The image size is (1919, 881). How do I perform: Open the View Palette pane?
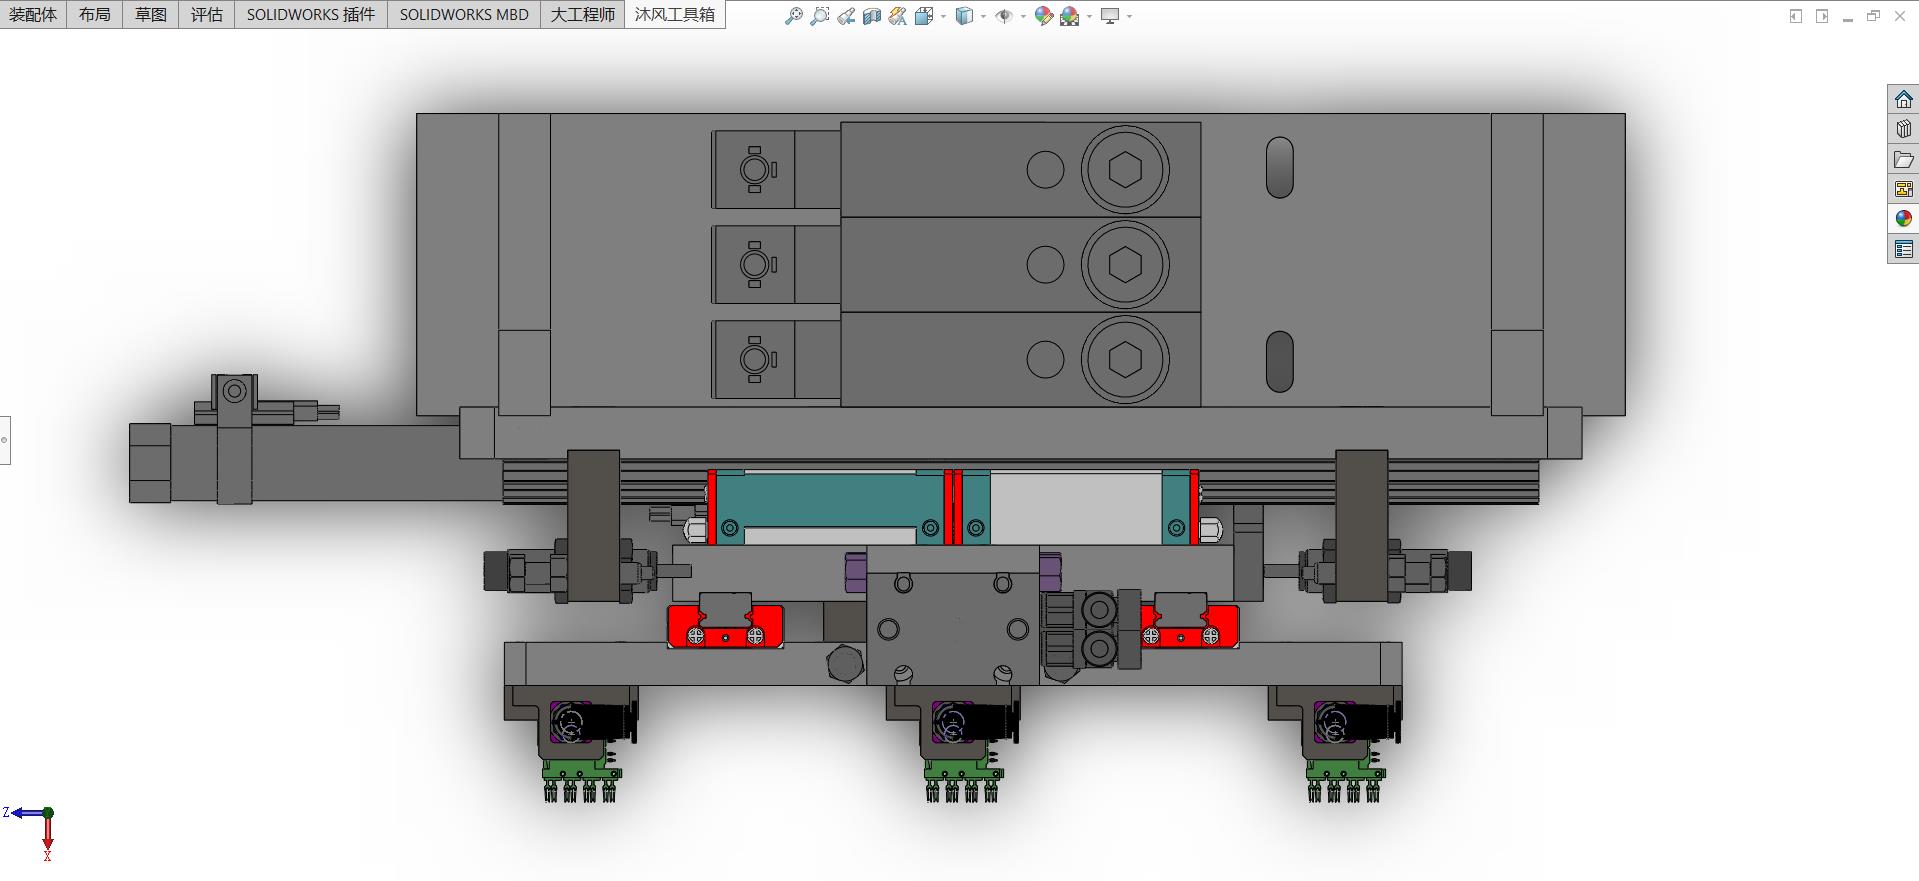1903,189
